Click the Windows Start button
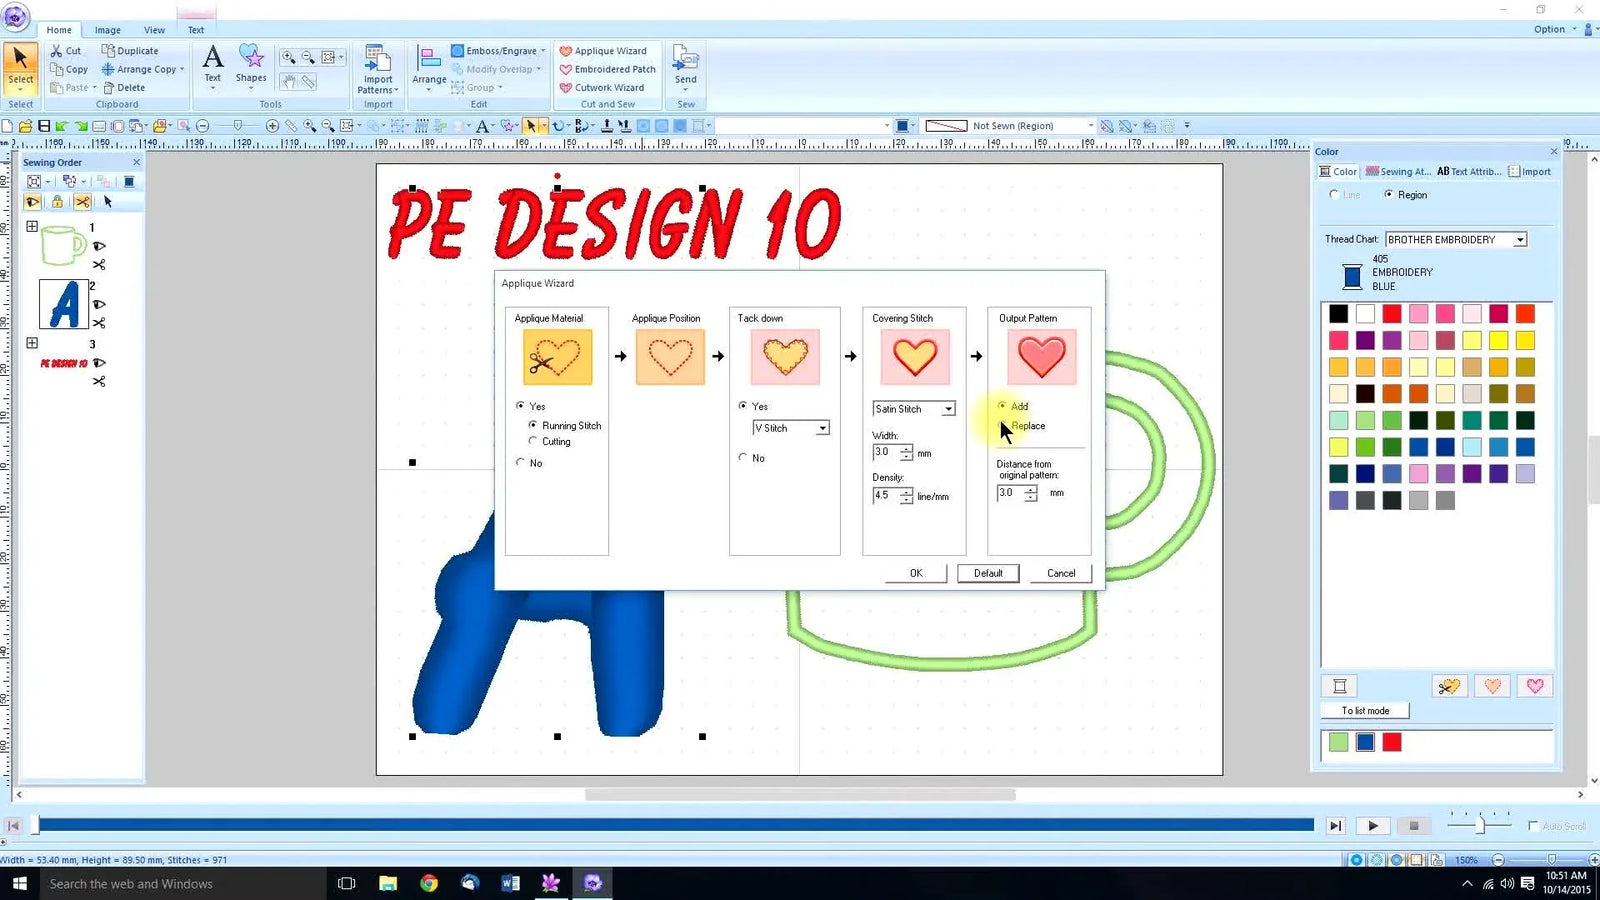1600x900 pixels. (19, 883)
